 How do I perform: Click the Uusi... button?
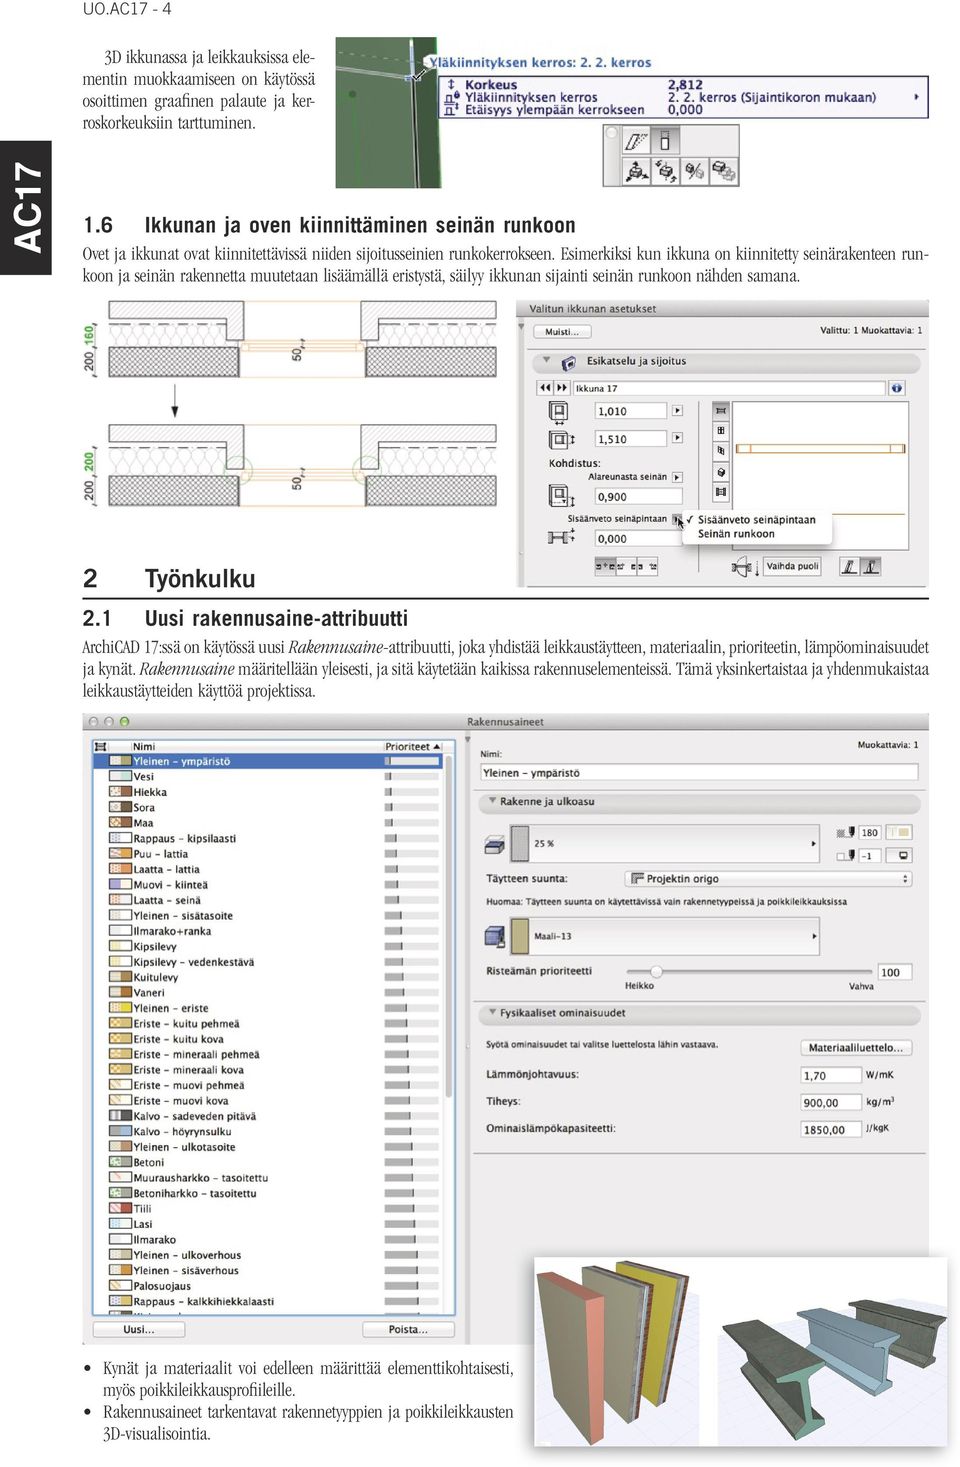139,1330
